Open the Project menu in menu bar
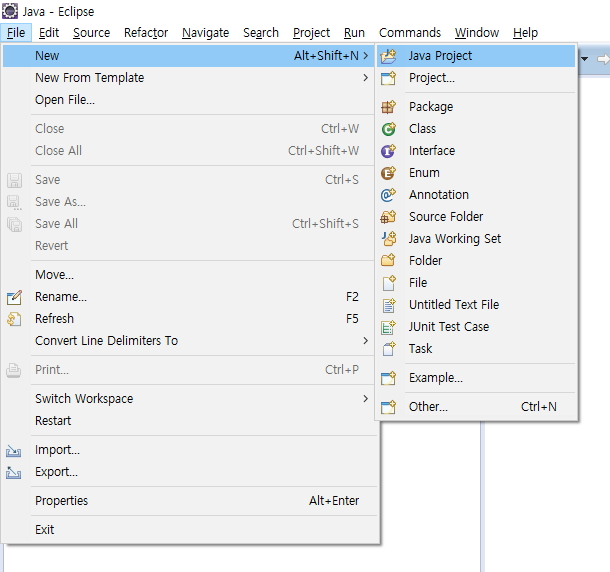610x572 pixels. pyautogui.click(x=311, y=33)
